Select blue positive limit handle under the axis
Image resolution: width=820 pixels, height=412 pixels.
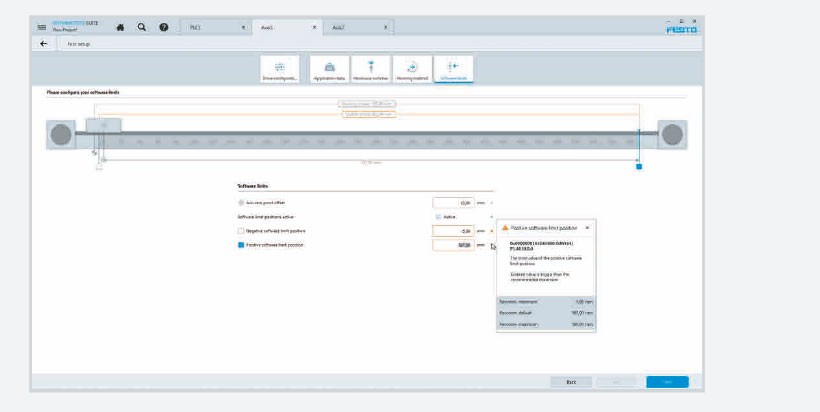tap(639, 167)
